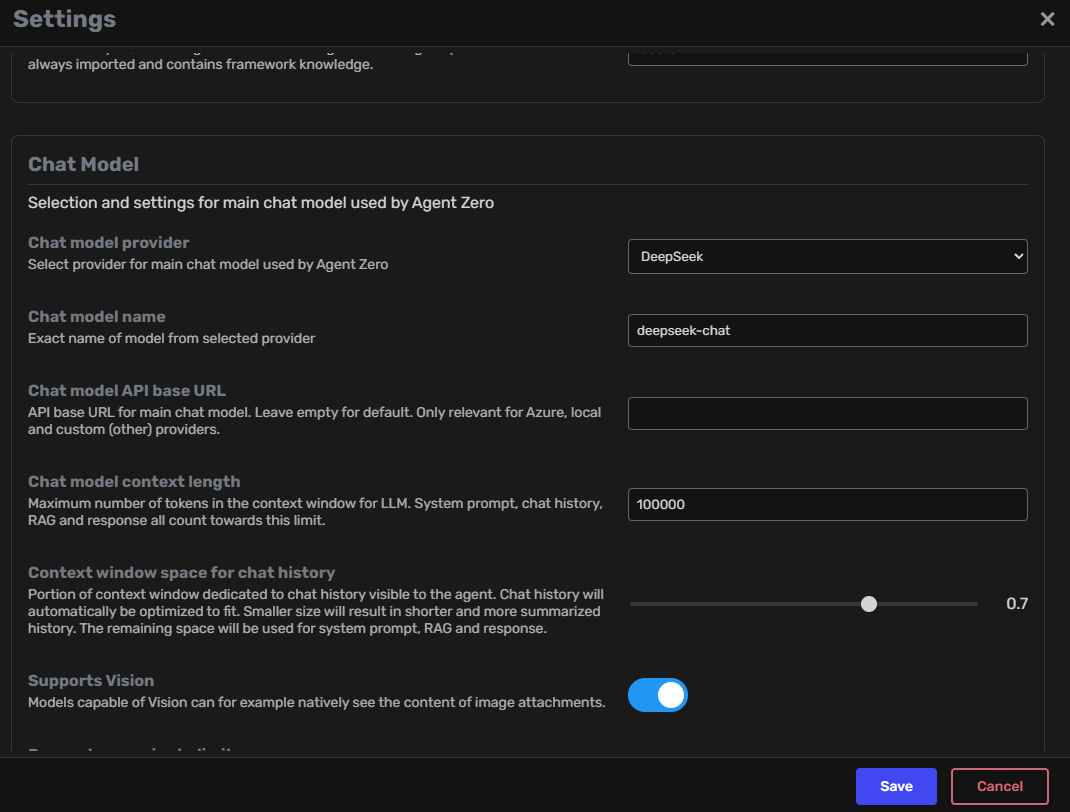Click the Chat model API base URL label
This screenshot has height=812, width=1070.
point(126,390)
